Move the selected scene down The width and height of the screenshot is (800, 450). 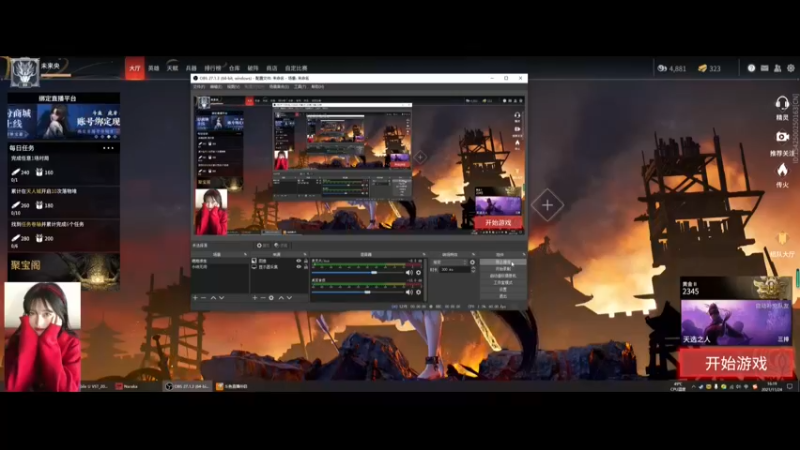pyautogui.click(x=221, y=297)
